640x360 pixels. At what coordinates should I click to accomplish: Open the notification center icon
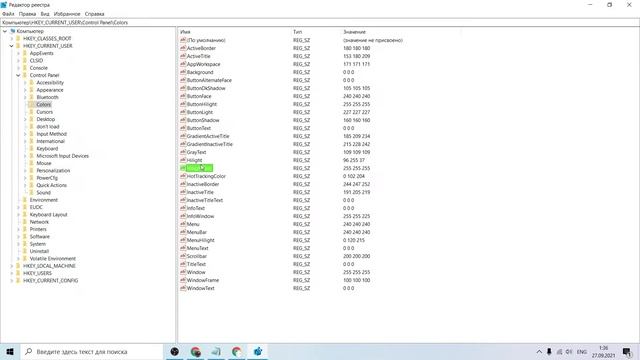(627, 351)
